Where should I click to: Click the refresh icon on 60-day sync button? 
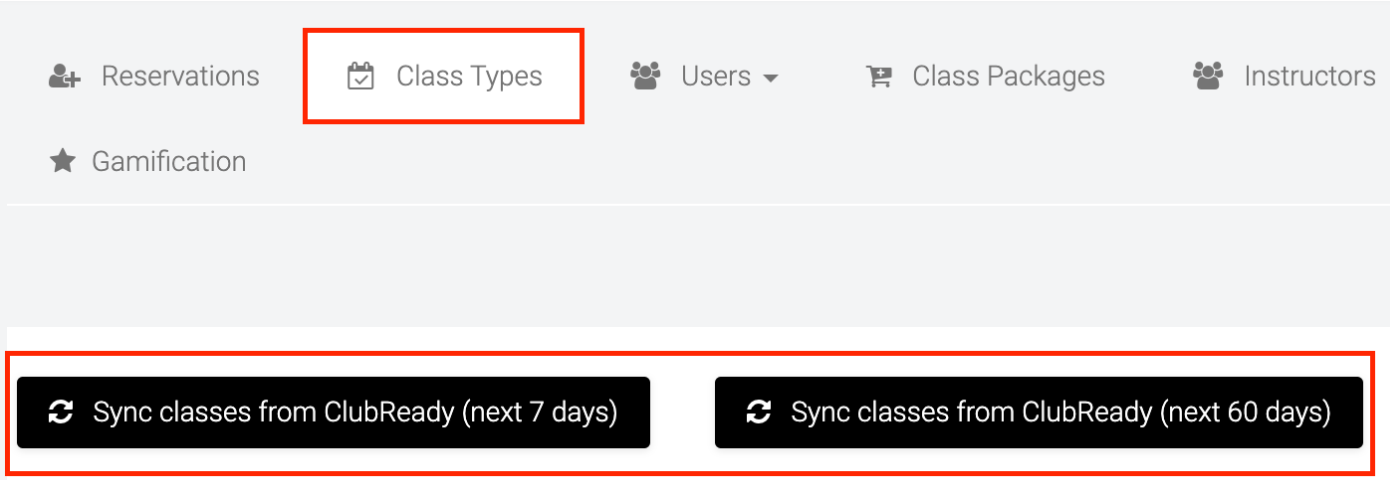[759, 412]
